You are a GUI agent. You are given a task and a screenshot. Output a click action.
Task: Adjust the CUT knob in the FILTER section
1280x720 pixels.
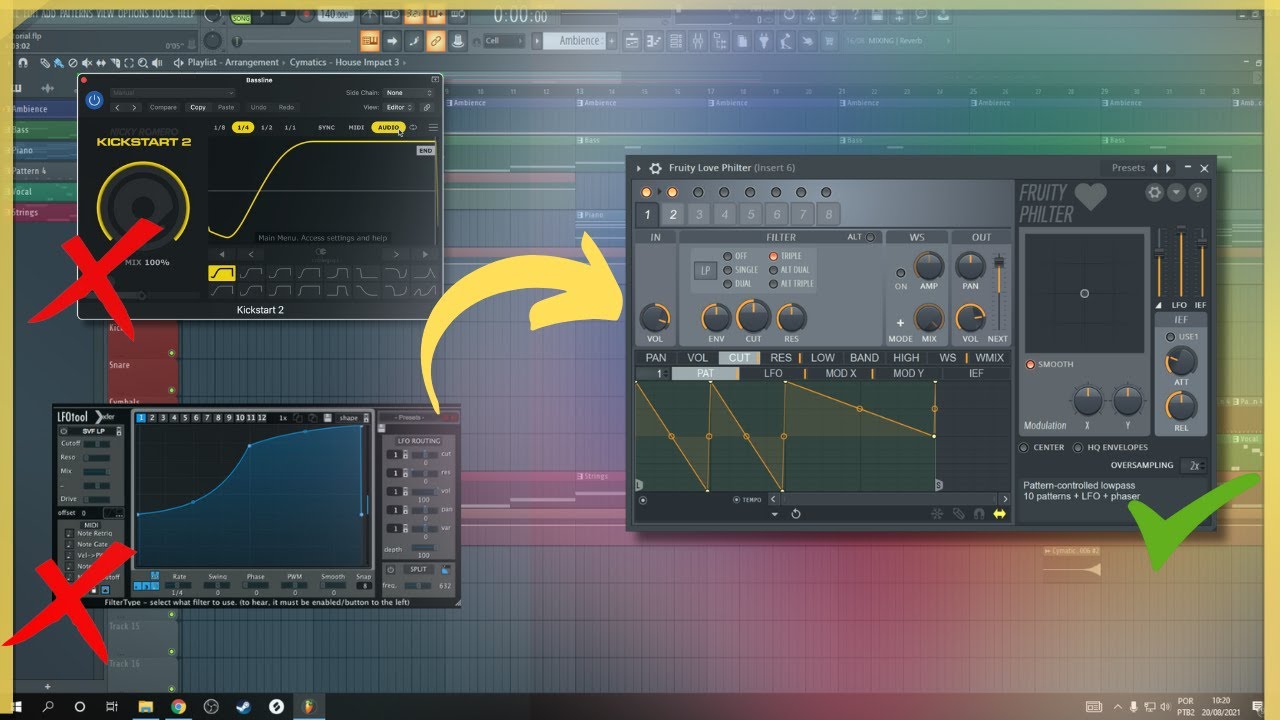click(753, 317)
